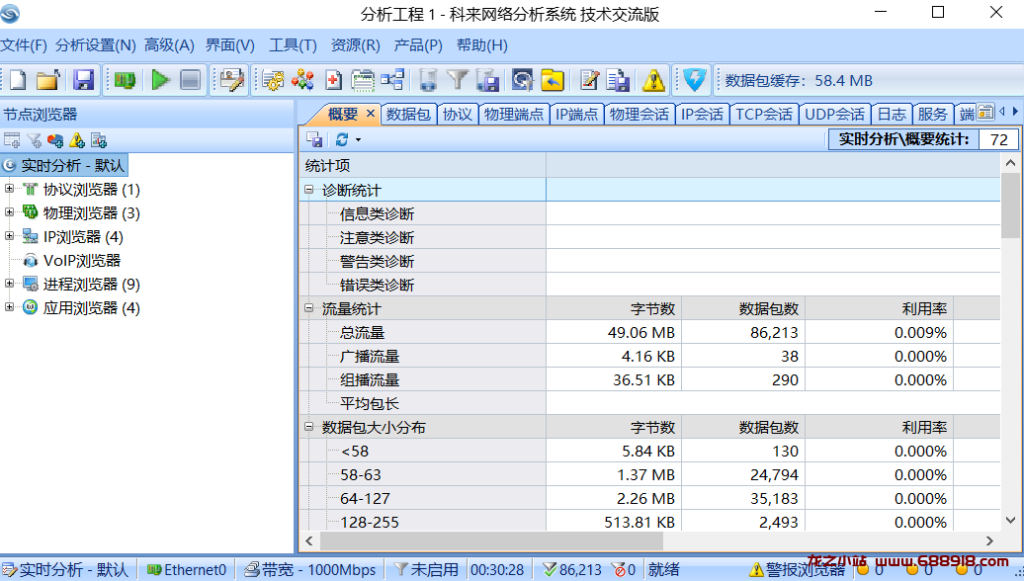Screen dimensions: 1024x581
Task: Select the 实时分析 - 默认 root node
Action: coord(64,165)
